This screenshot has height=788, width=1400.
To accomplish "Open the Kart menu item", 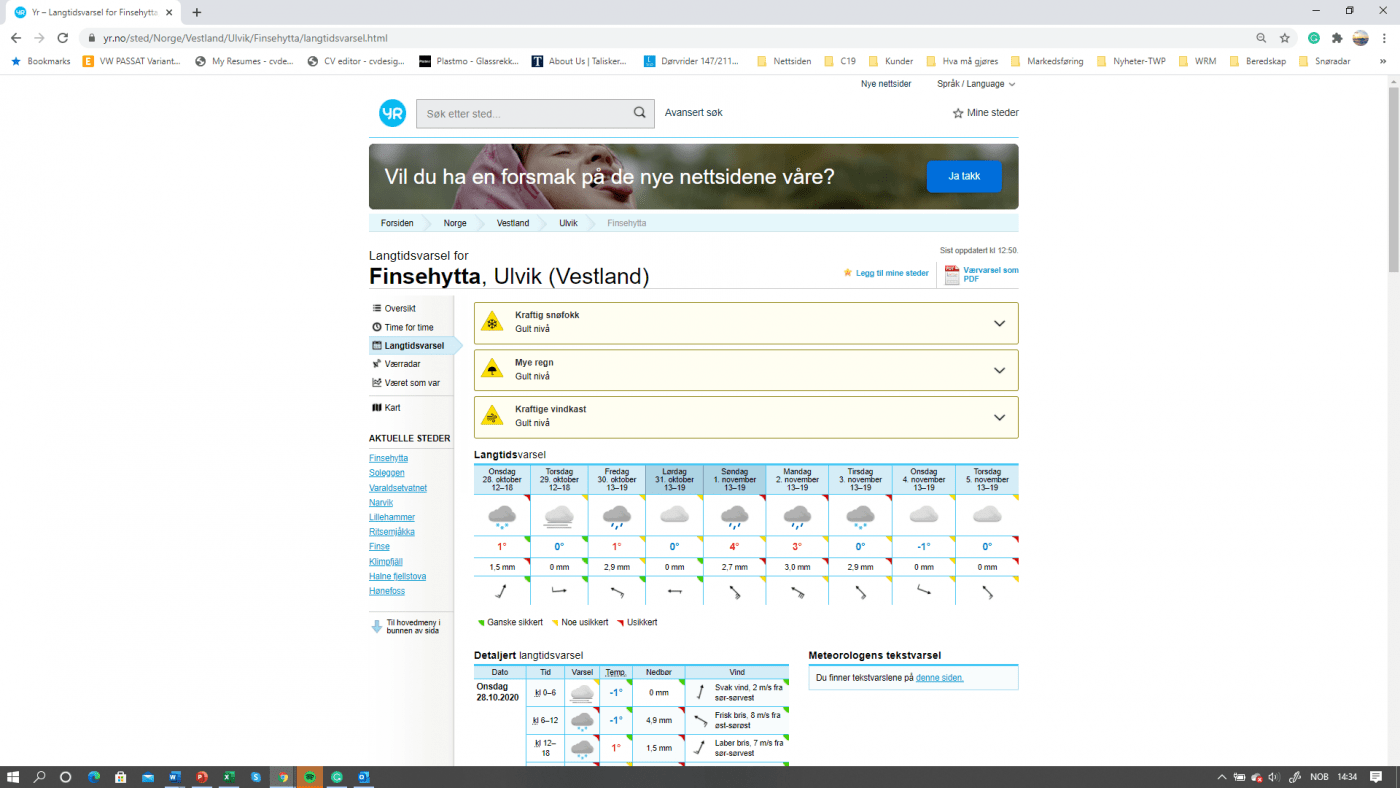I will pyautogui.click(x=392, y=408).
